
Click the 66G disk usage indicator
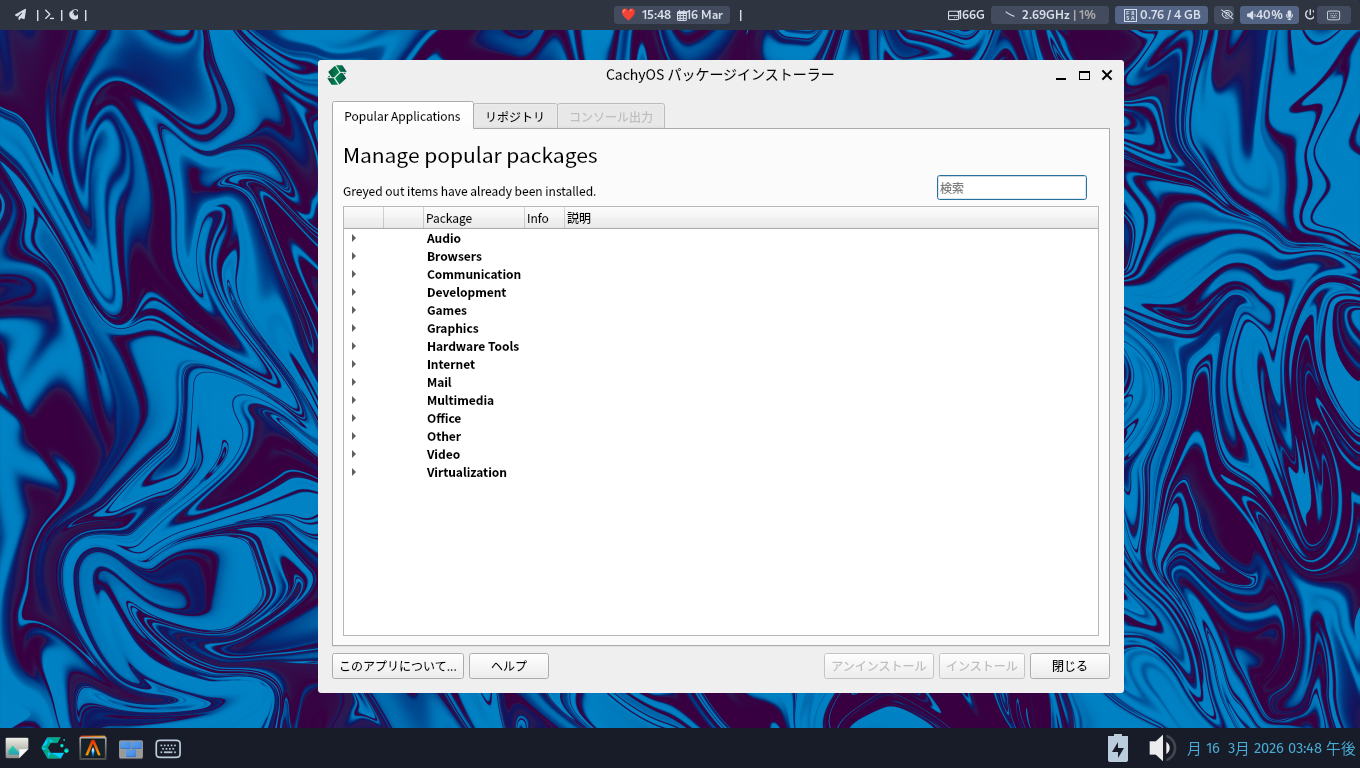coord(966,15)
